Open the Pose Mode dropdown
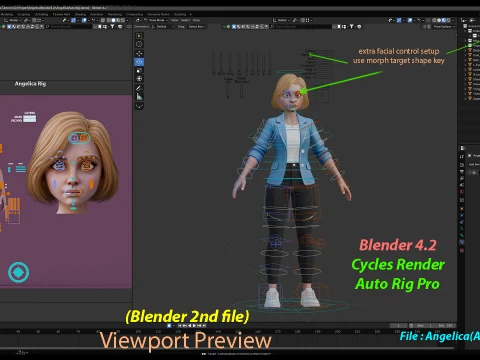The image size is (480, 360). tap(155, 20)
